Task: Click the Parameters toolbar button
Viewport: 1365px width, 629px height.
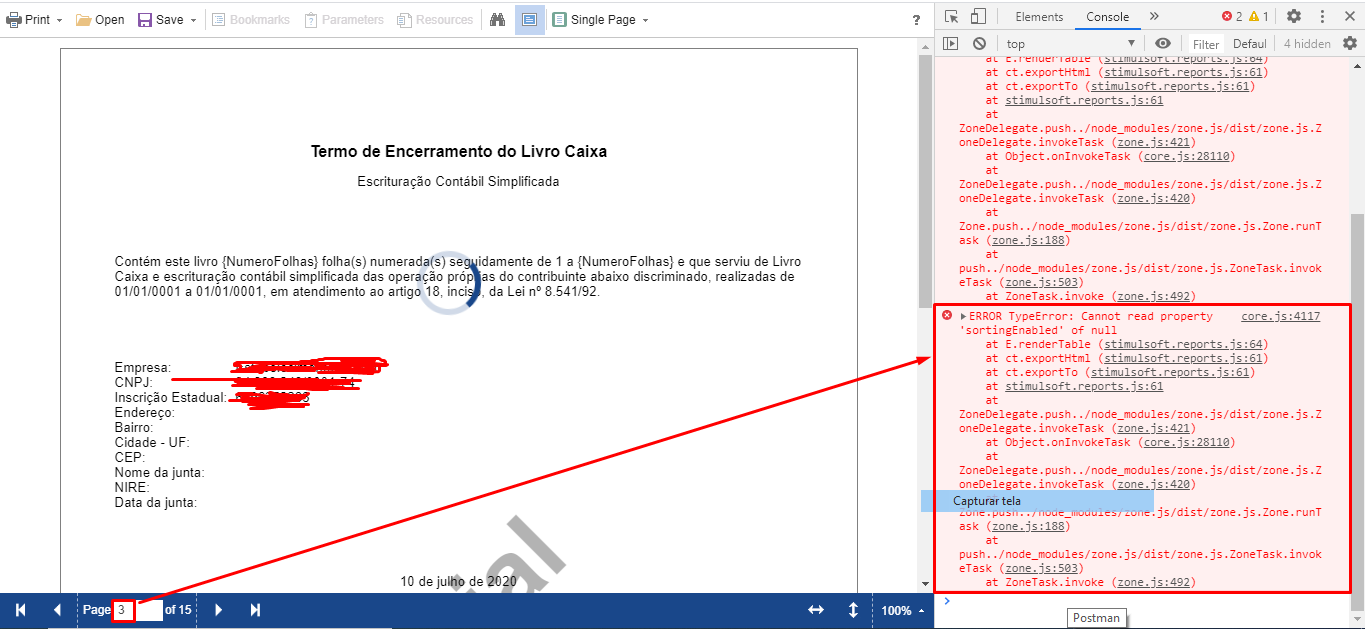Action: pos(344,19)
